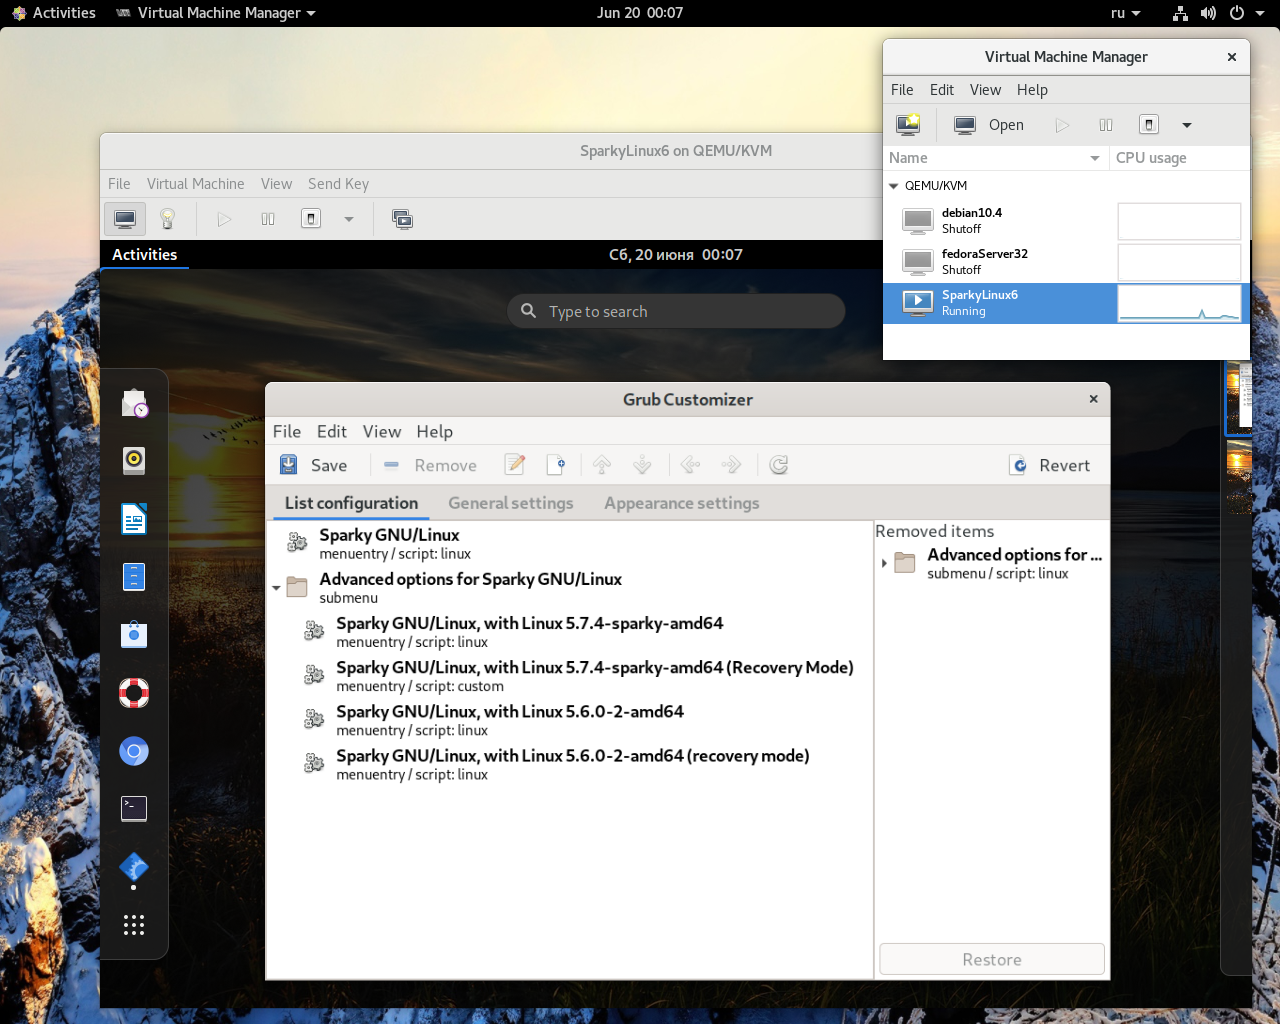The width and height of the screenshot is (1280, 1024).
Task: Switch to General settings tab
Action: tap(511, 503)
